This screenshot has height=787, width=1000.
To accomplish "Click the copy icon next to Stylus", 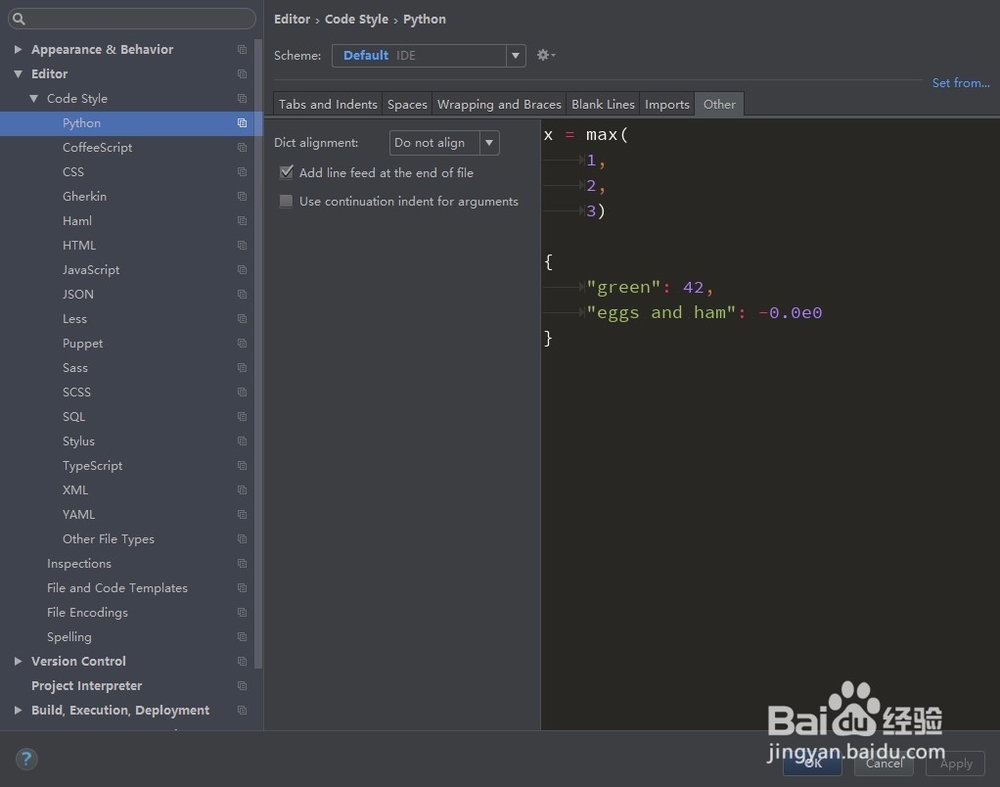I will pyautogui.click(x=242, y=441).
